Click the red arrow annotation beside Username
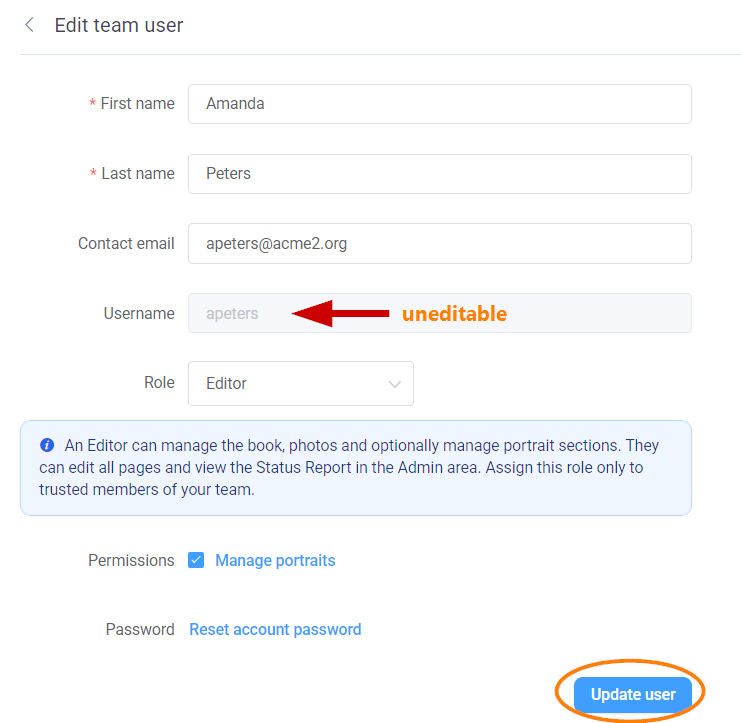 (340, 313)
